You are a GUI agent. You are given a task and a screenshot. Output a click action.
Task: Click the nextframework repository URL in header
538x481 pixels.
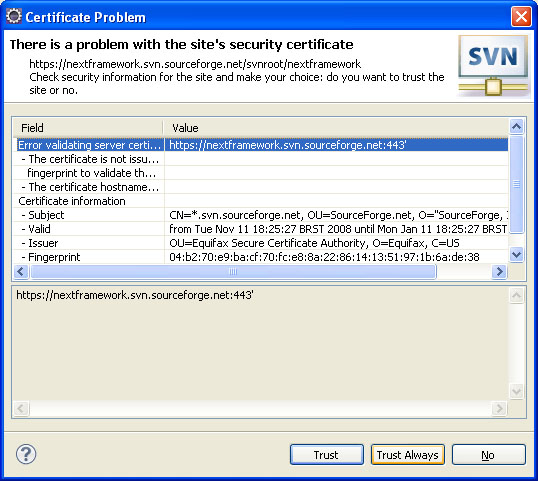pos(195,64)
